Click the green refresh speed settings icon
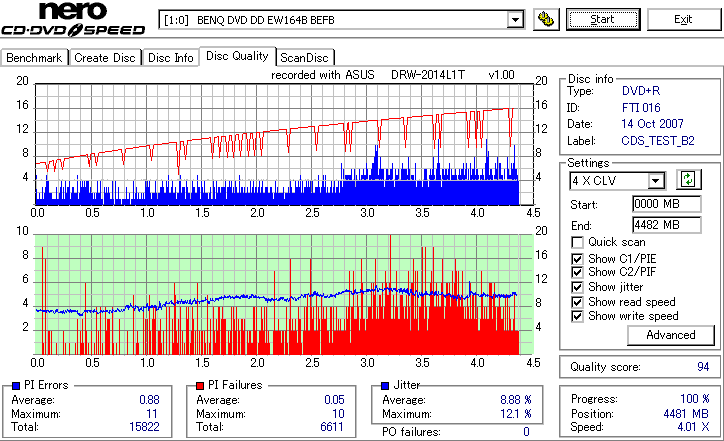Viewport: 724px width, 441px height. click(688, 180)
